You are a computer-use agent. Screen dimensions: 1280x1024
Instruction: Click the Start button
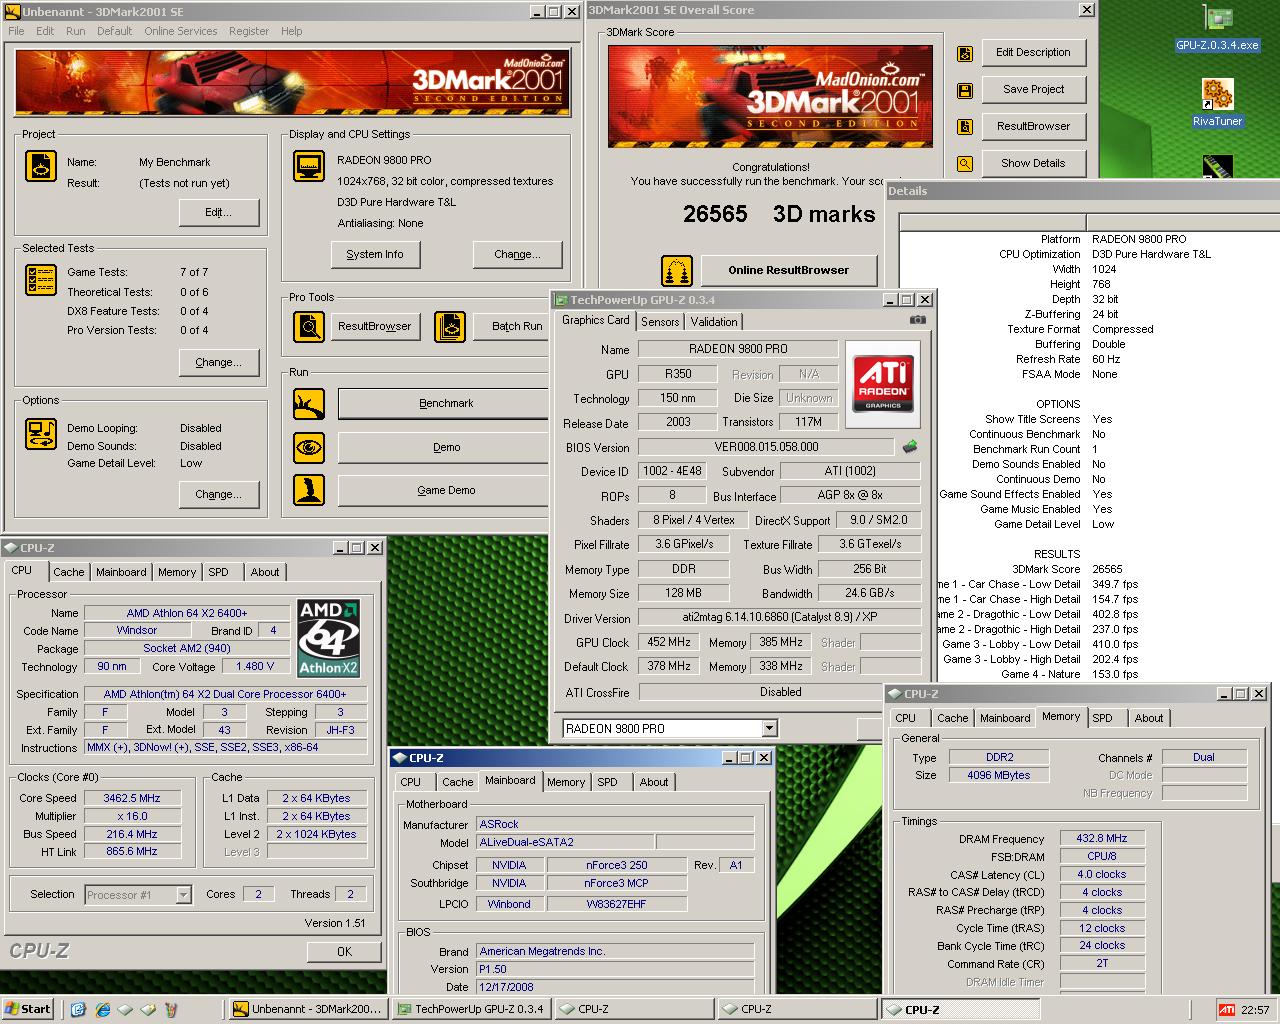tap(28, 1009)
